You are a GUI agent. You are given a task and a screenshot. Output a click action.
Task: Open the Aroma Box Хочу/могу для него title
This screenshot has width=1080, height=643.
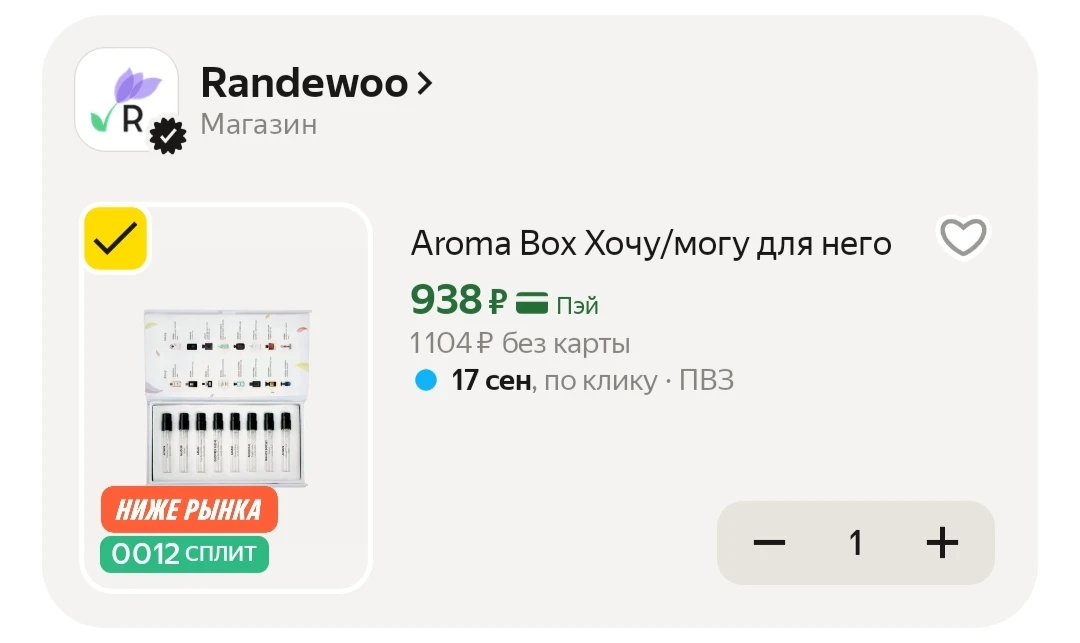pos(651,244)
